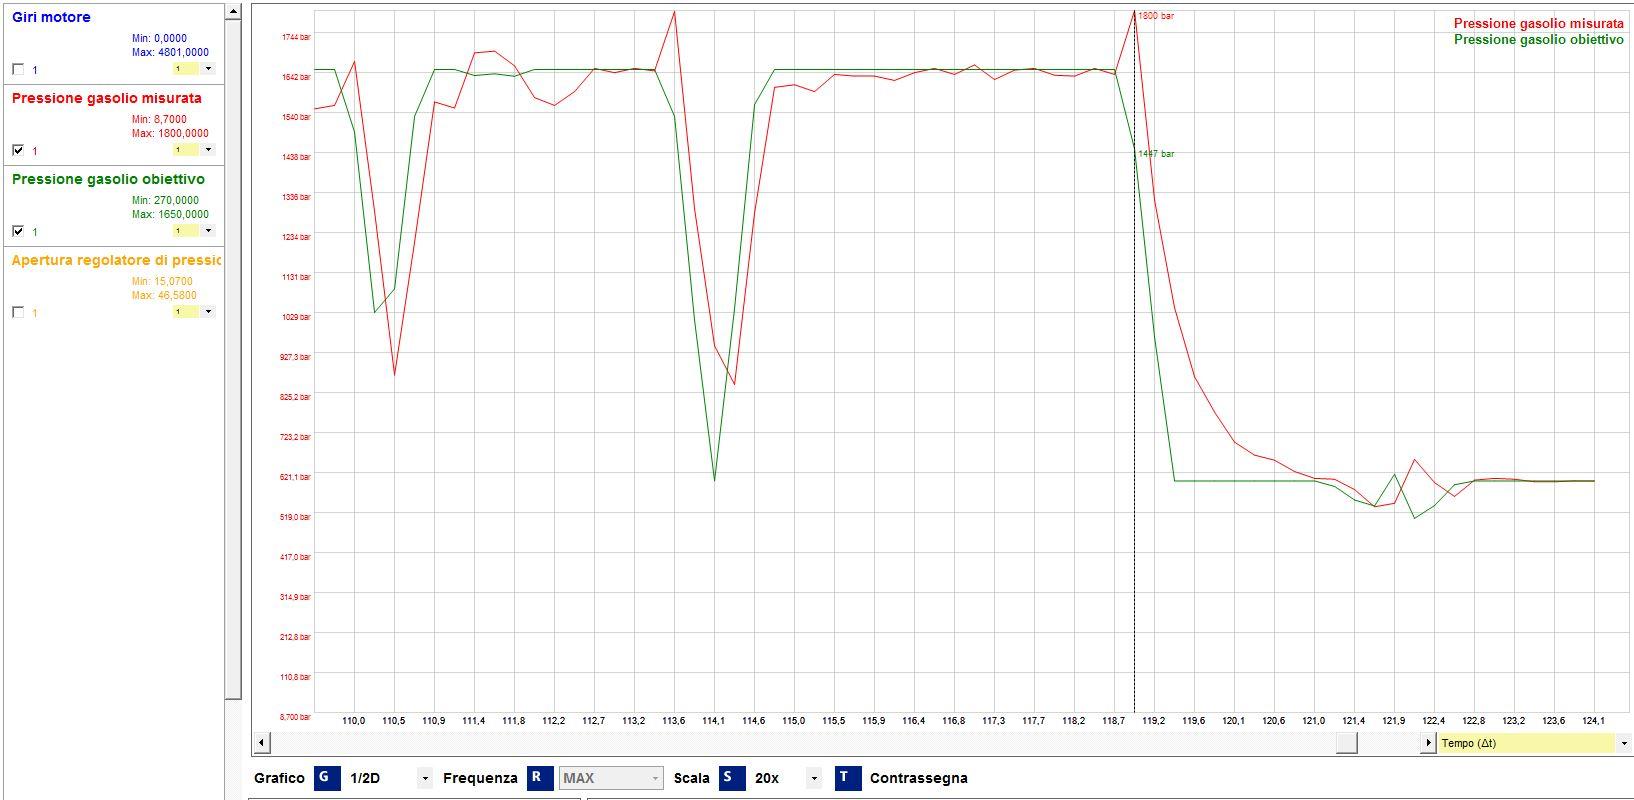Open the Scala 20x dropdown
1634x800 pixels.
point(814,779)
